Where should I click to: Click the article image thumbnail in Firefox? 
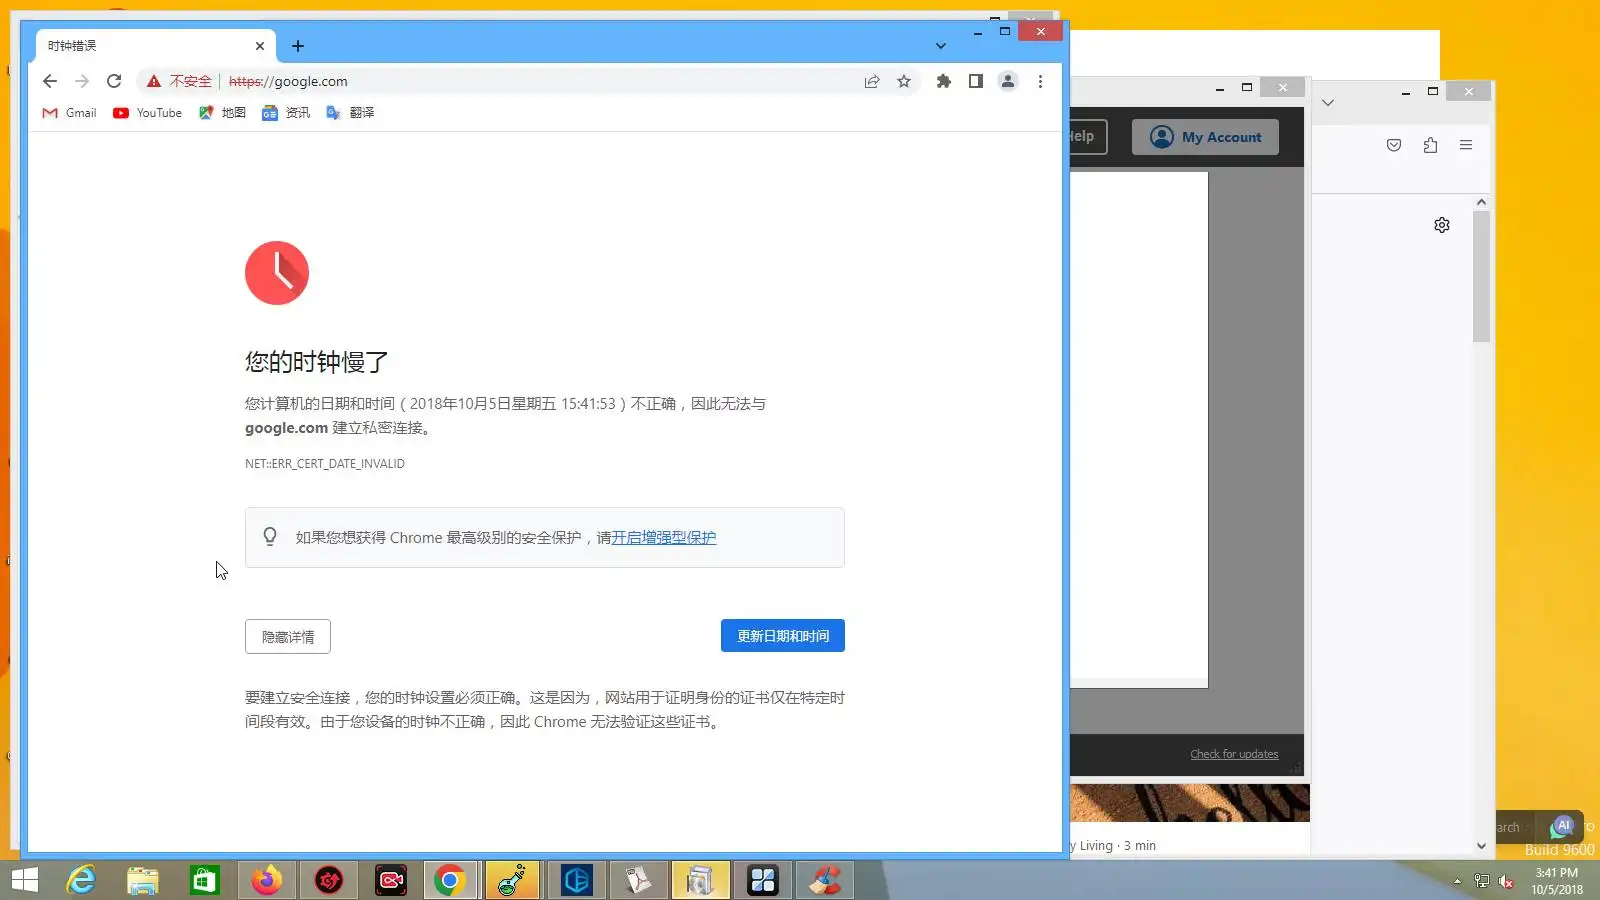(1190, 803)
